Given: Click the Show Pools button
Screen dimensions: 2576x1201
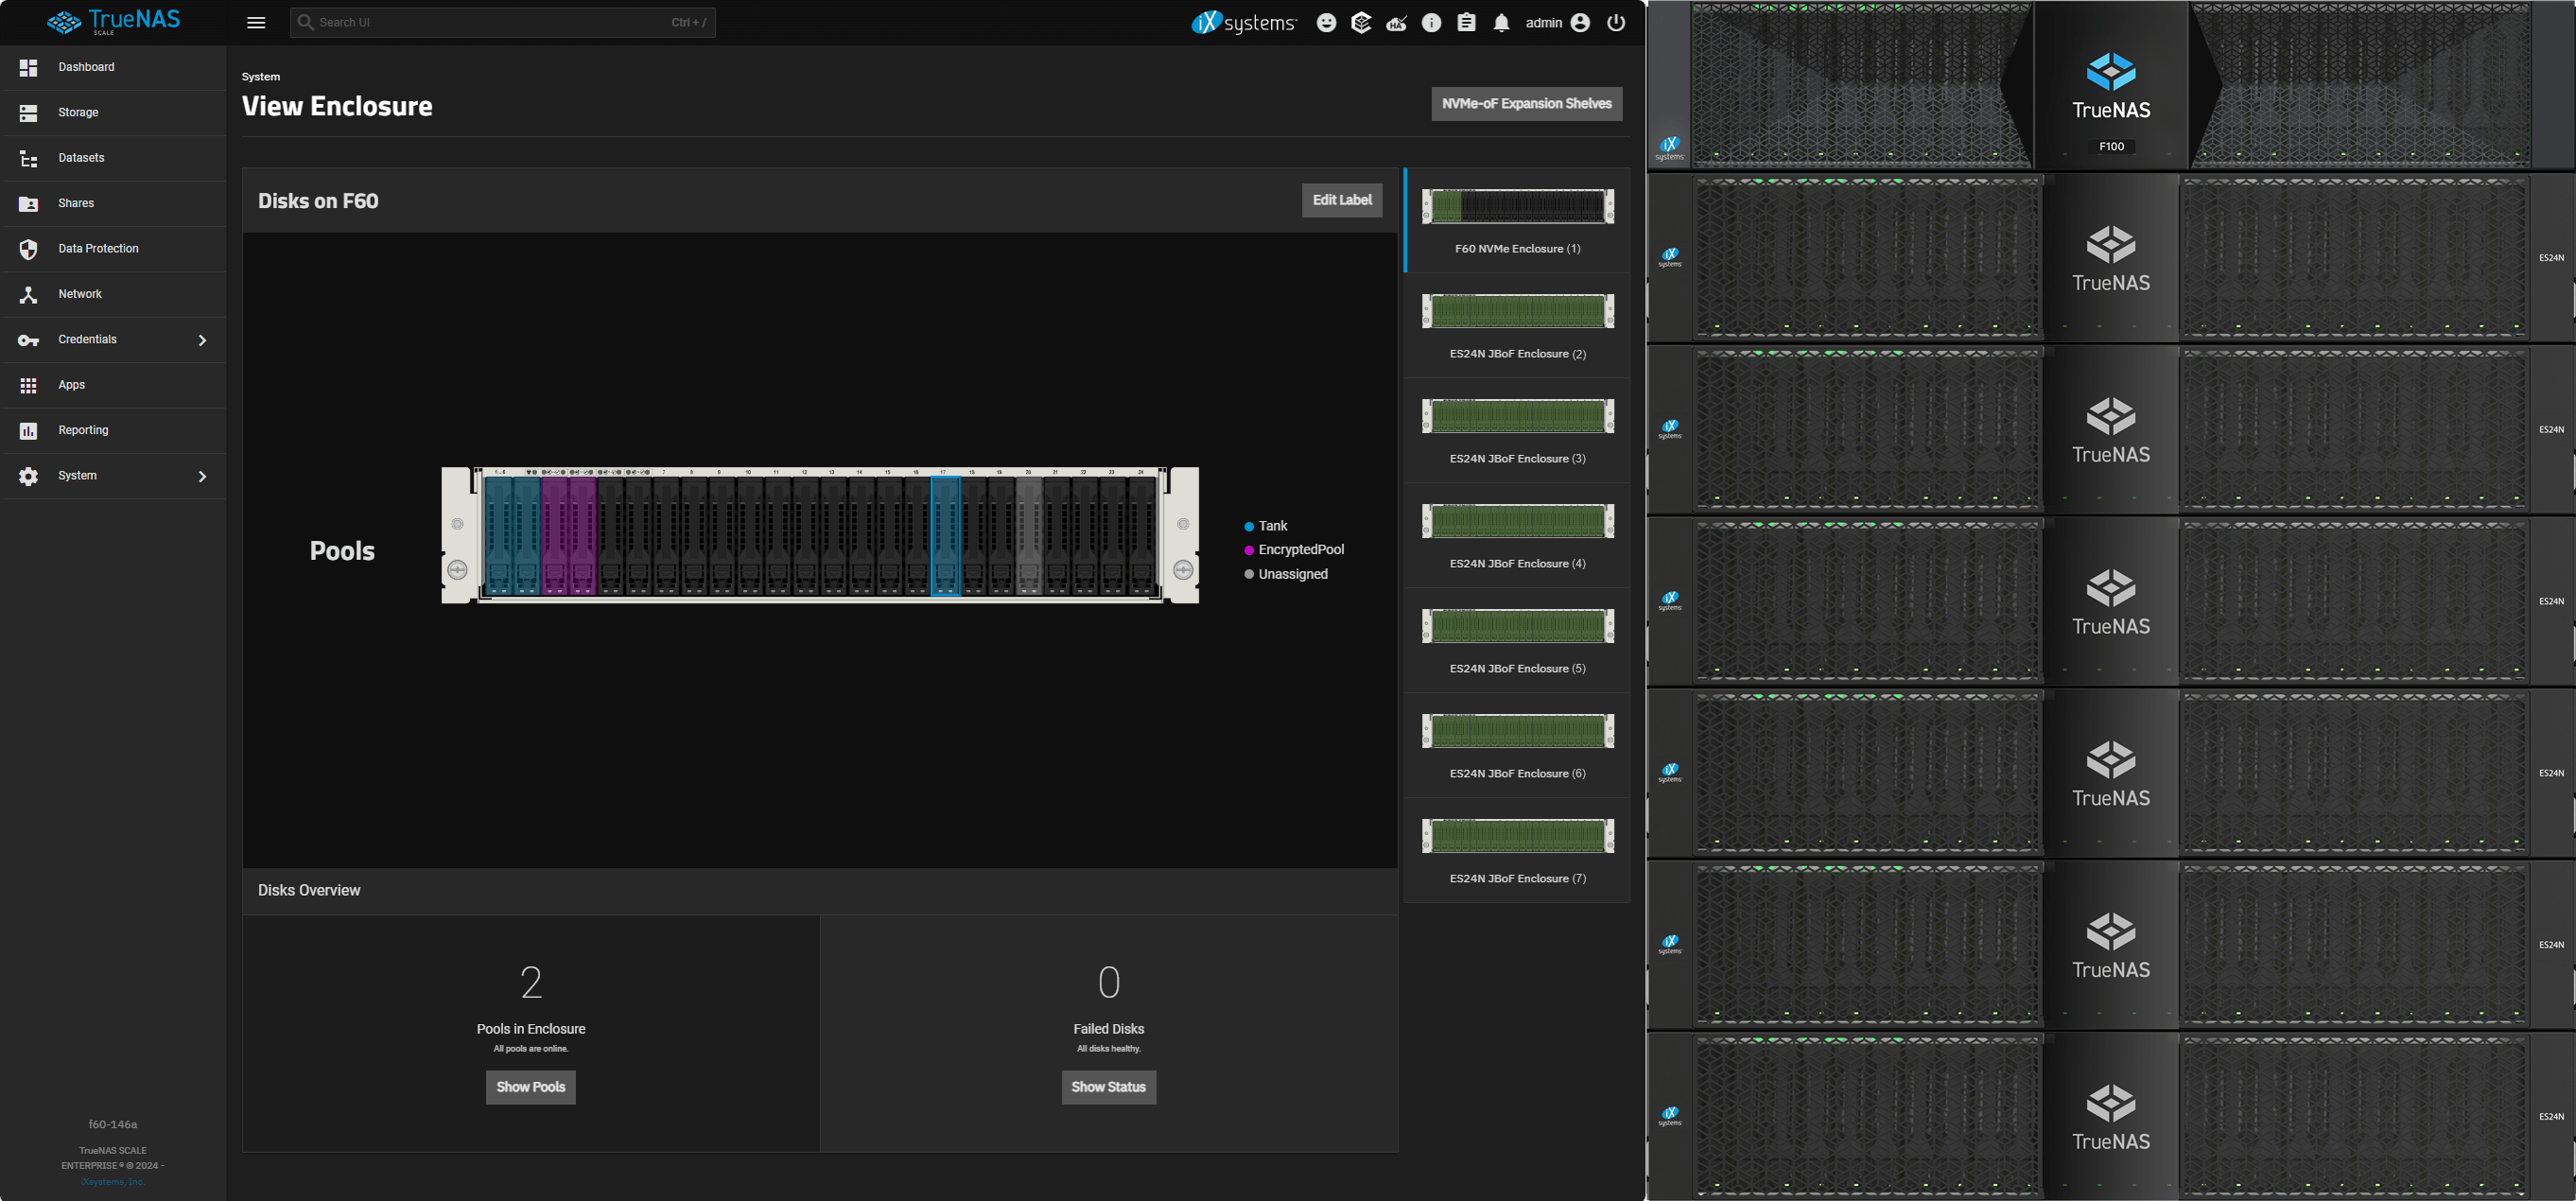Looking at the screenshot, I should [530, 1087].
